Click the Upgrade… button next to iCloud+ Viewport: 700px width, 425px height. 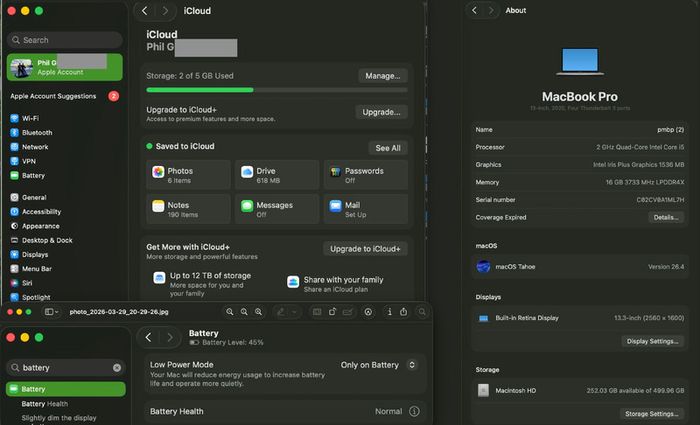381,112
